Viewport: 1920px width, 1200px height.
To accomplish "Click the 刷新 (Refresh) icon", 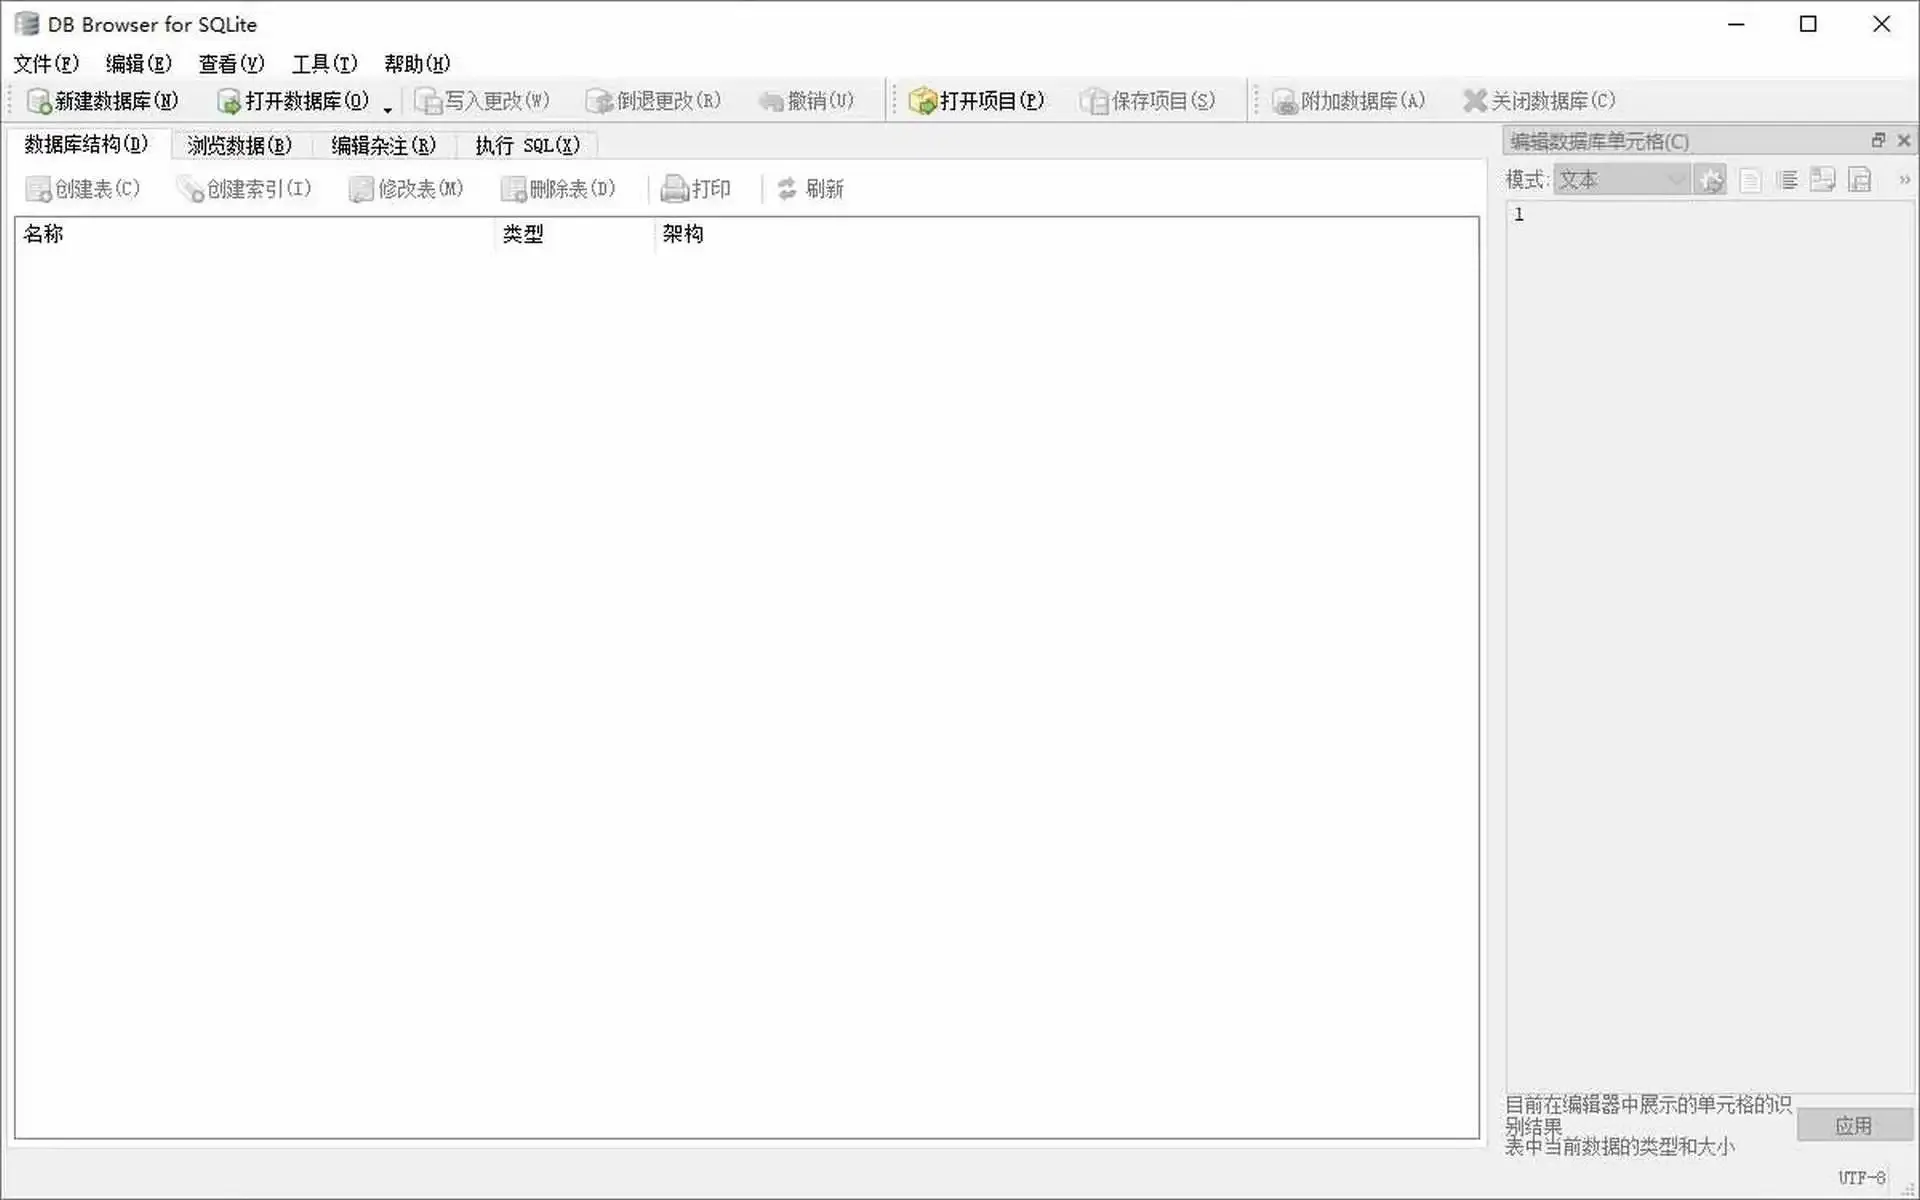I will click(x=787, y=189).
